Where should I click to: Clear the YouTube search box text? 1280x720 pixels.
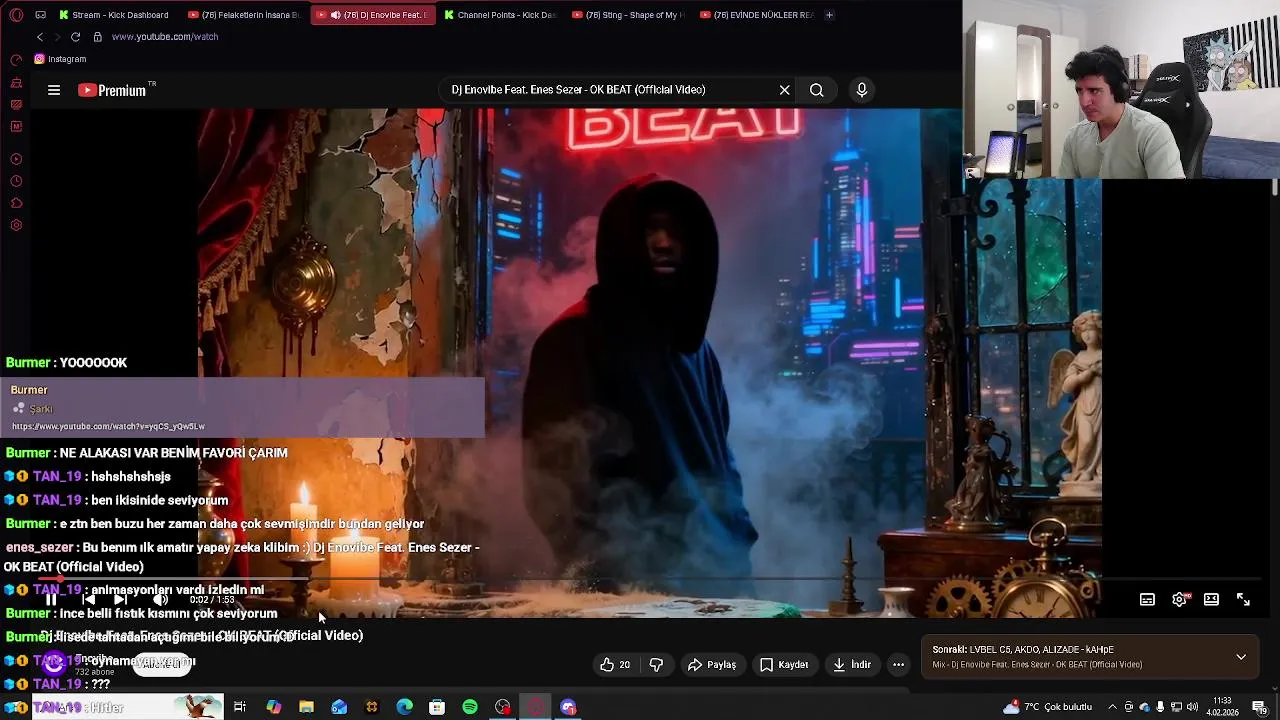(x=785, y=90)
